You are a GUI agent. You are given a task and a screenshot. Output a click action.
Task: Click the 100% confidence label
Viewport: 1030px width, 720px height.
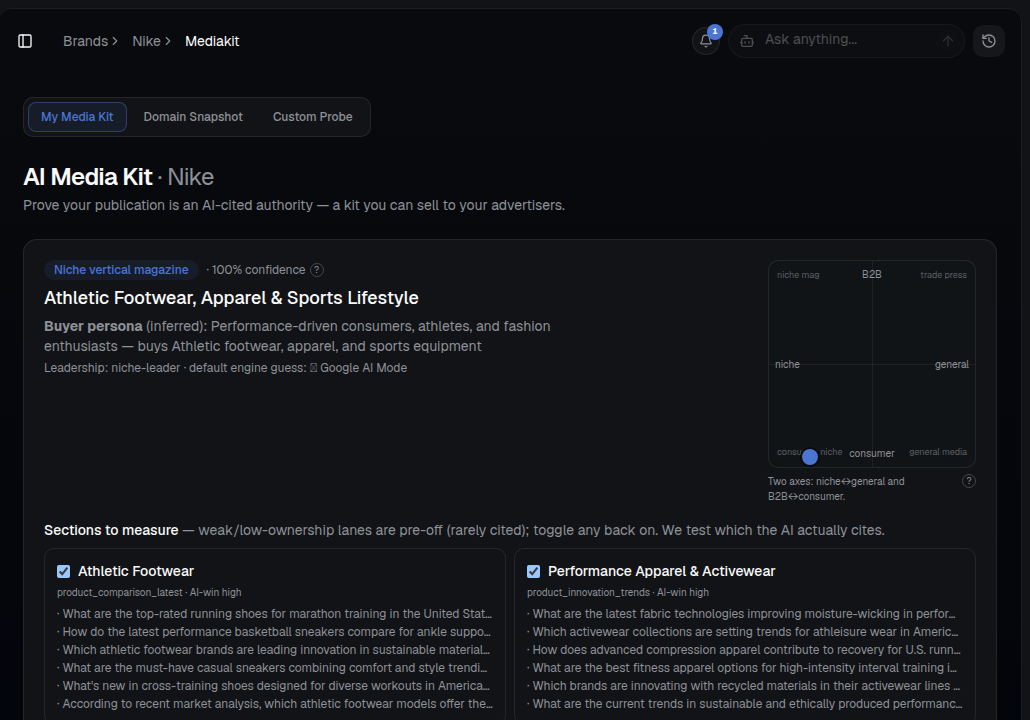pos(258,270)
